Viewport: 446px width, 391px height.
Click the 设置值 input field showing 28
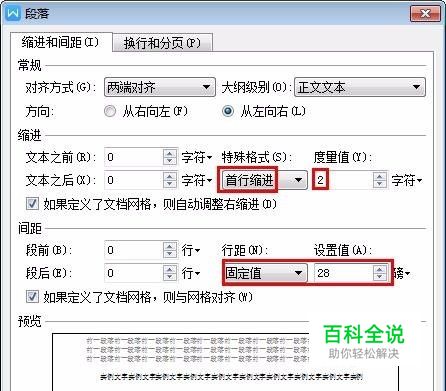(344, 273)
